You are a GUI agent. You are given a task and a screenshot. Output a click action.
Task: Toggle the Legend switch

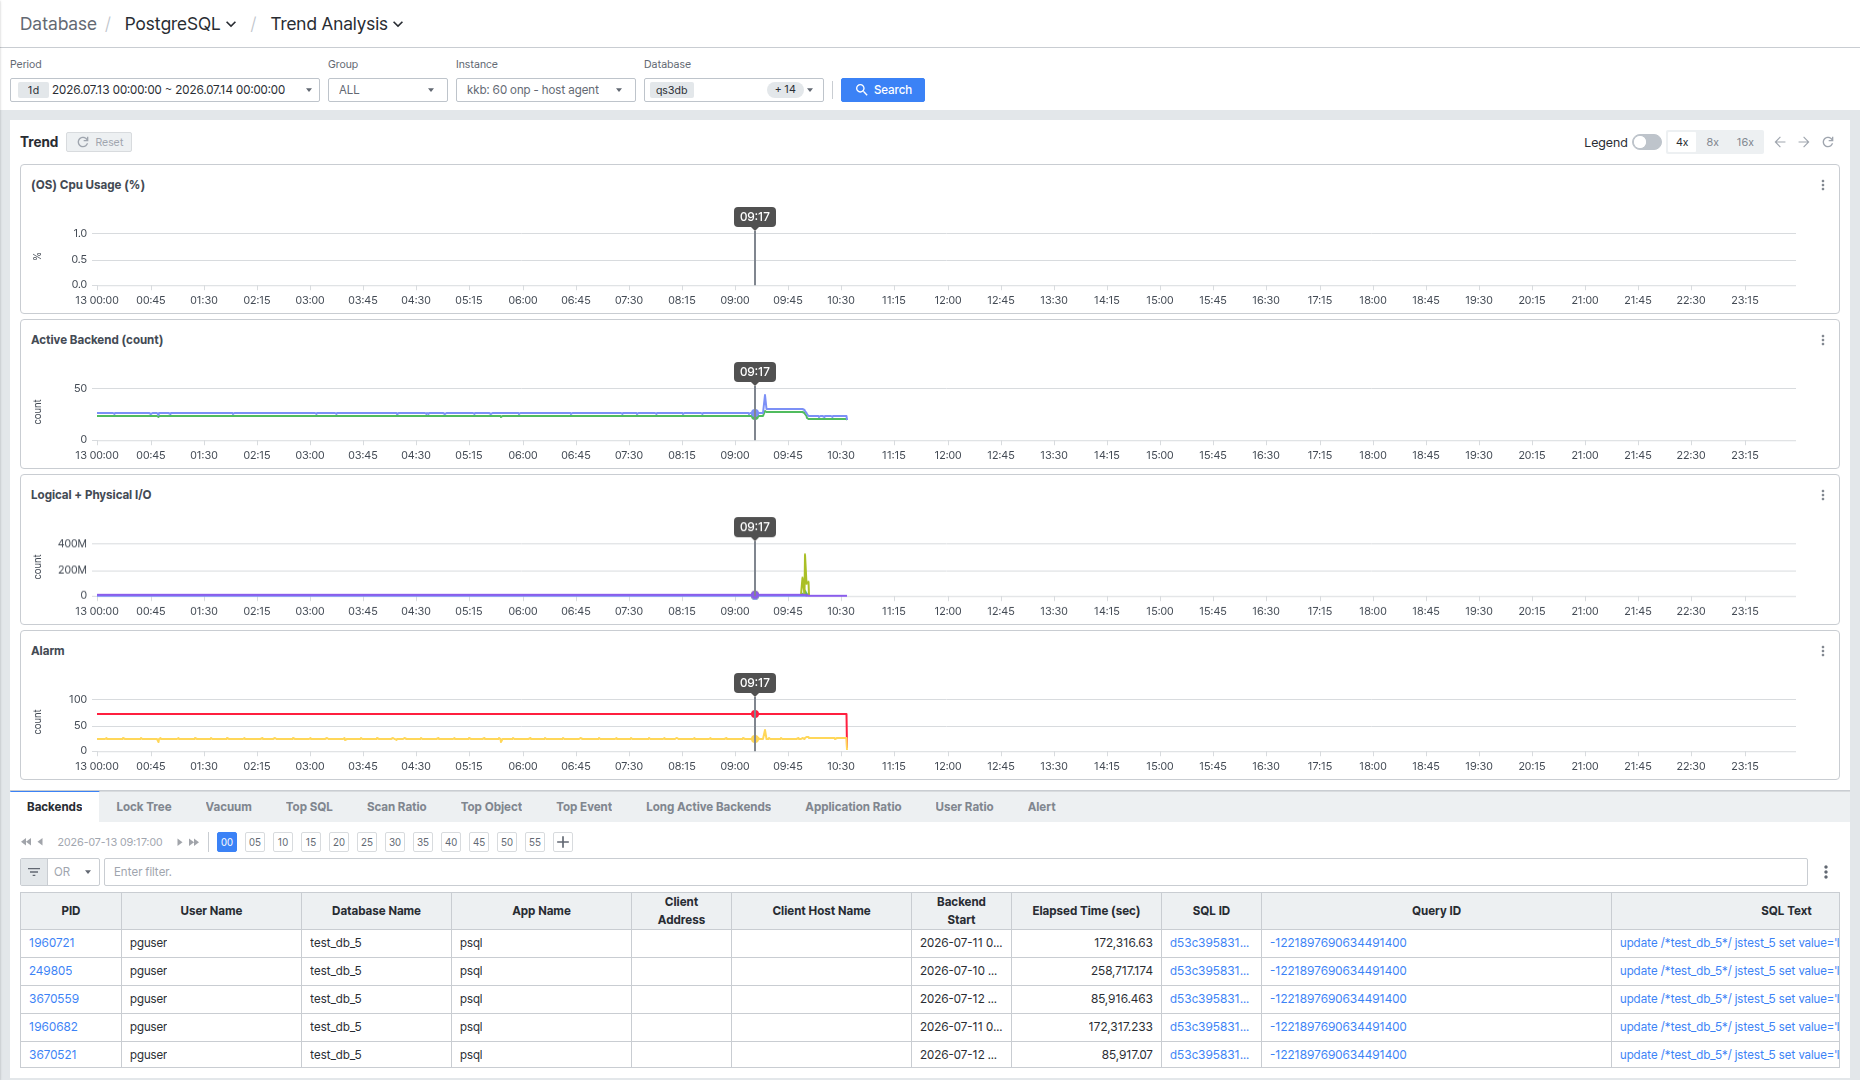(1646, 142)
